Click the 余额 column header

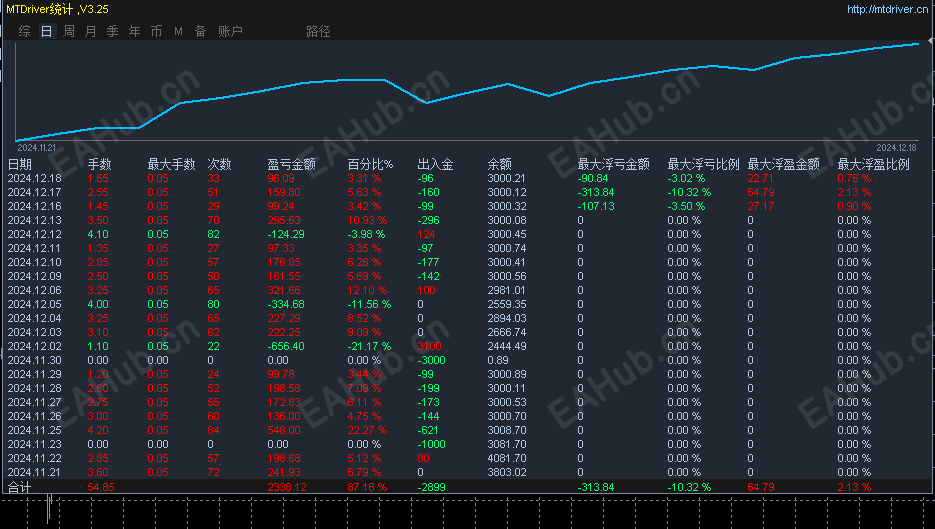(x=500, y=164)
